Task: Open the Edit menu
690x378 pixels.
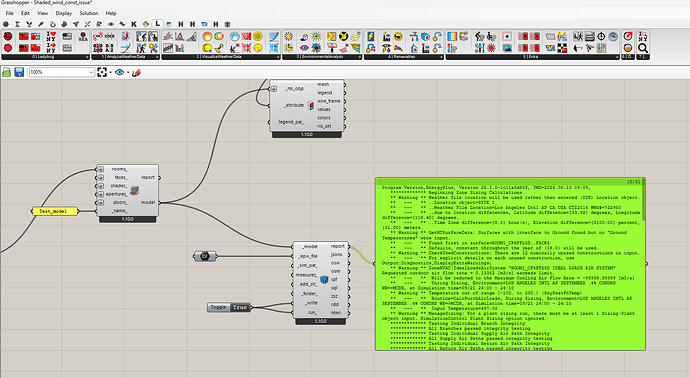Action: pyautogui.click(x=26, y=13)
